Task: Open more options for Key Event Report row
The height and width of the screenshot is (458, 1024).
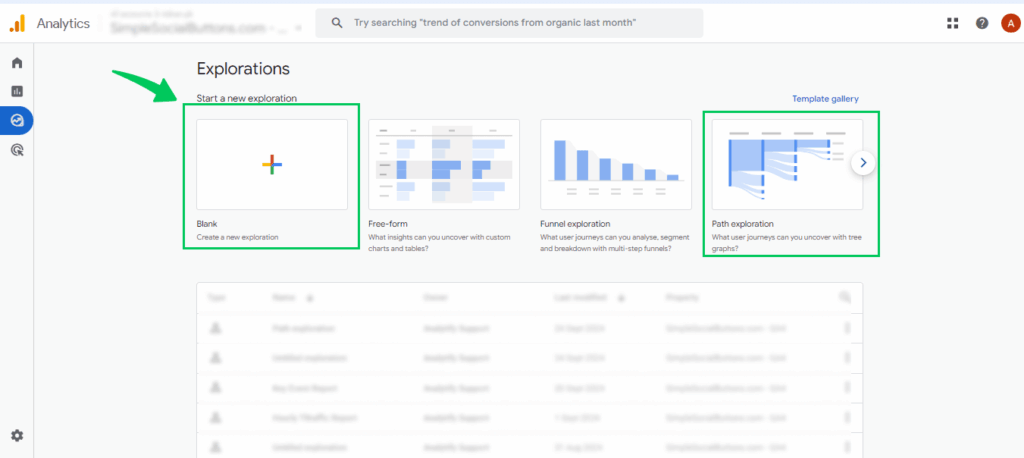Action: click(848, 388)
